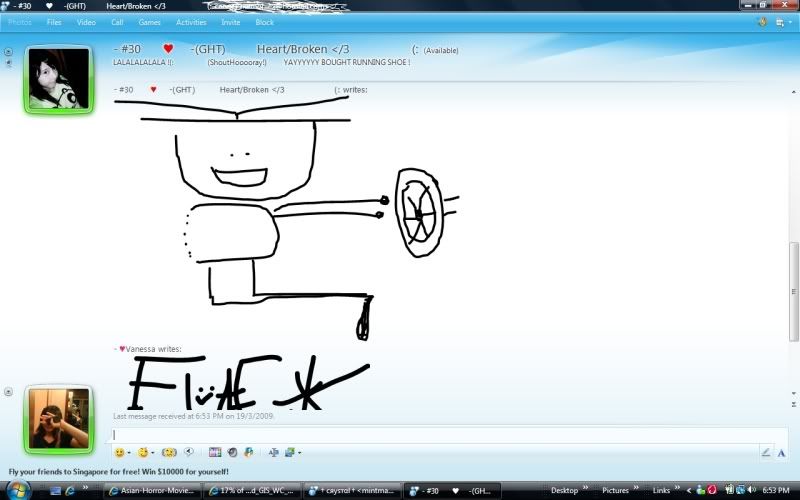Image resolution: width=800 pixels, height=500 pixels.
Task: Expand the winks dropdown arrow
Action: click(155, 453)
